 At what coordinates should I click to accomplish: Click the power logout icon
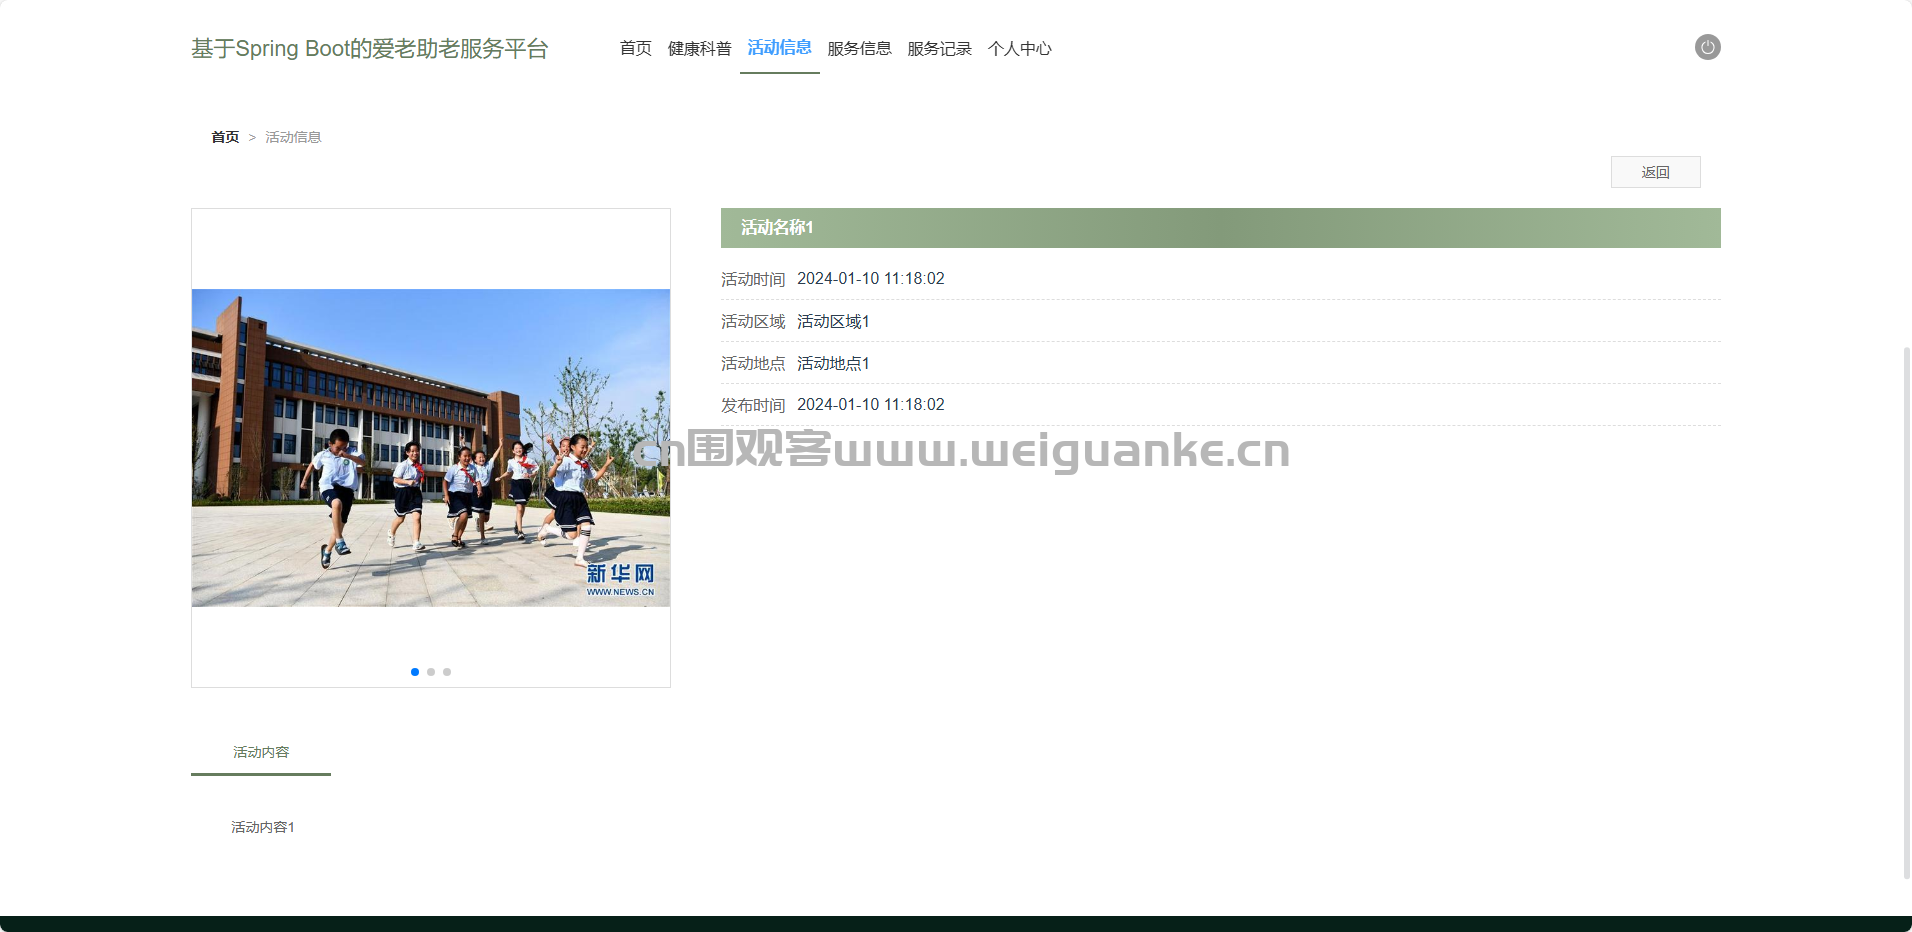[1707, 47]
